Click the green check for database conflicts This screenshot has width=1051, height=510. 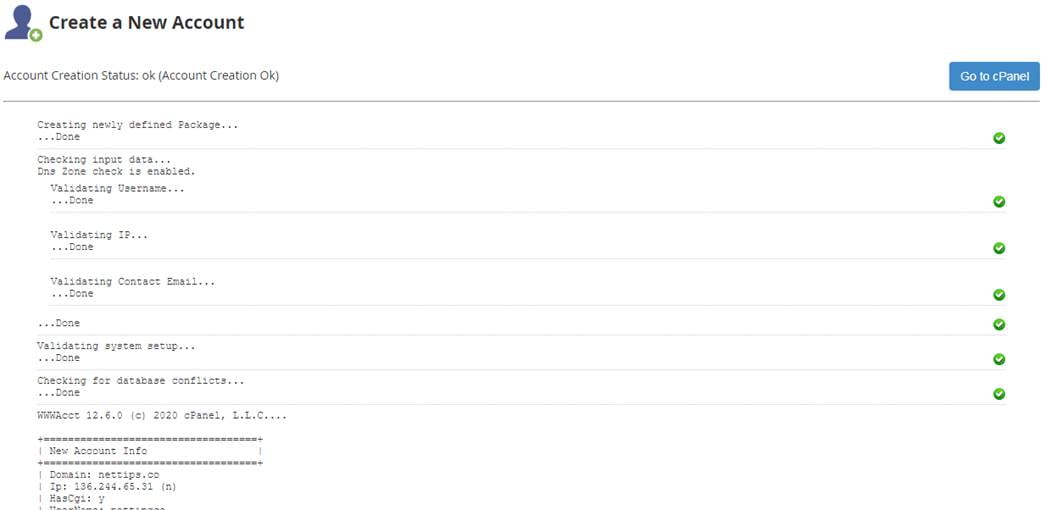pos(998,394)
